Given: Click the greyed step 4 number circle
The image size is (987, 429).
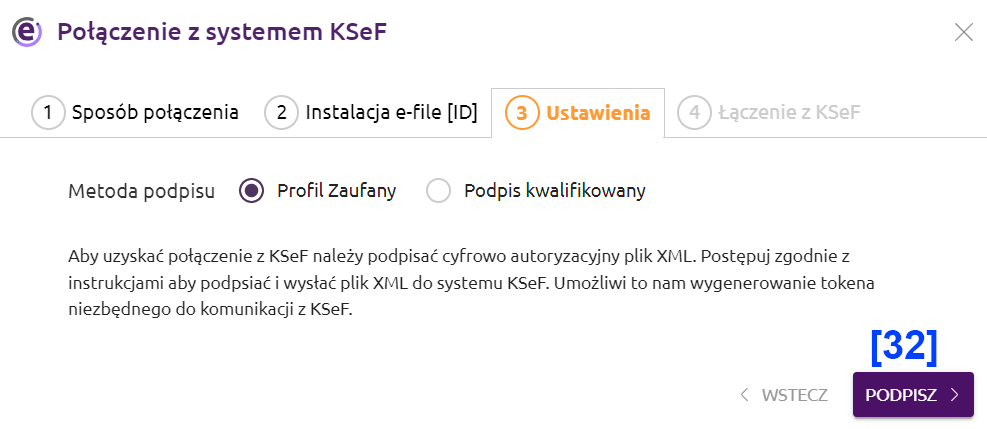Looking at the screenshot, I should pos(693,112).
